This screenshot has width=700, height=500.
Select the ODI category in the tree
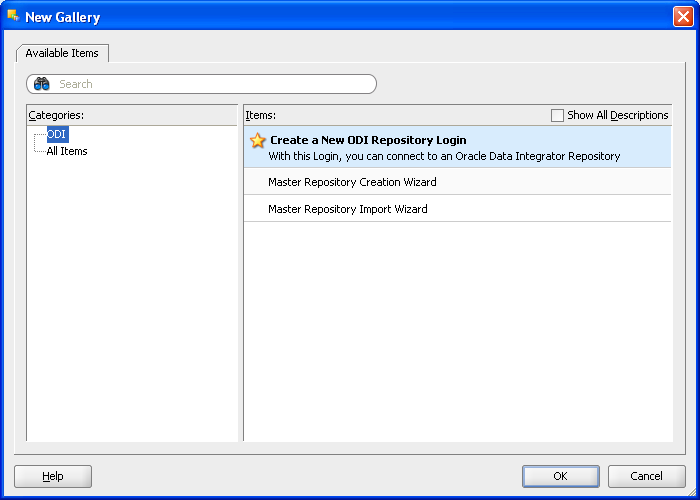[57, 134]
